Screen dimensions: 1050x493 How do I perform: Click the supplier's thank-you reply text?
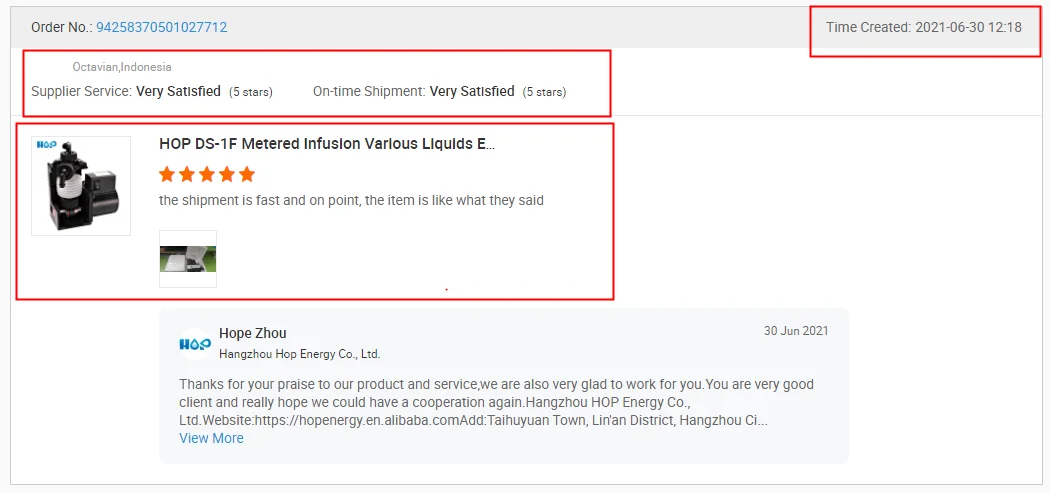click(496, 402)
